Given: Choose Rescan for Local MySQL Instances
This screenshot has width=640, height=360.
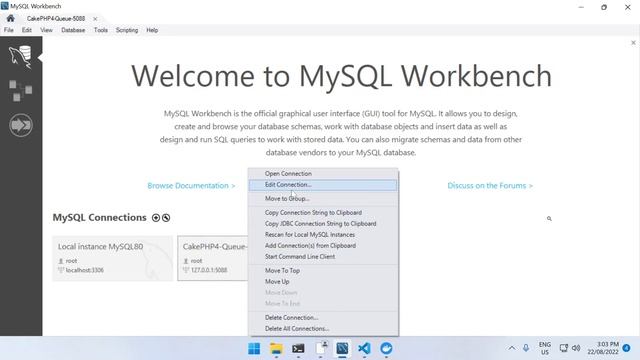Looking at the screenshot, I should click(x=323, y=235).
